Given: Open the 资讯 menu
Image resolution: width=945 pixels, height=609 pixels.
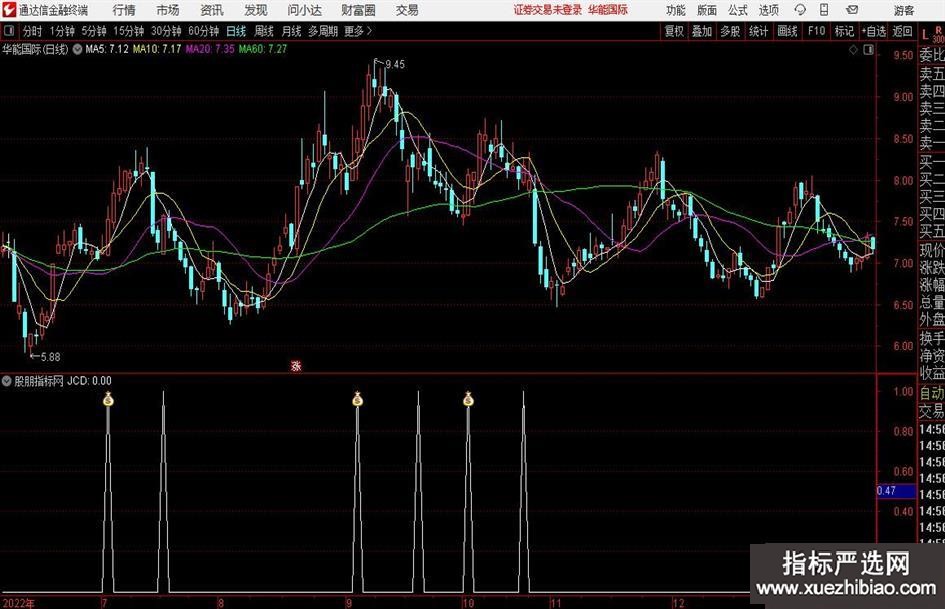Looking at the screenshot, I should pos(212,10).
